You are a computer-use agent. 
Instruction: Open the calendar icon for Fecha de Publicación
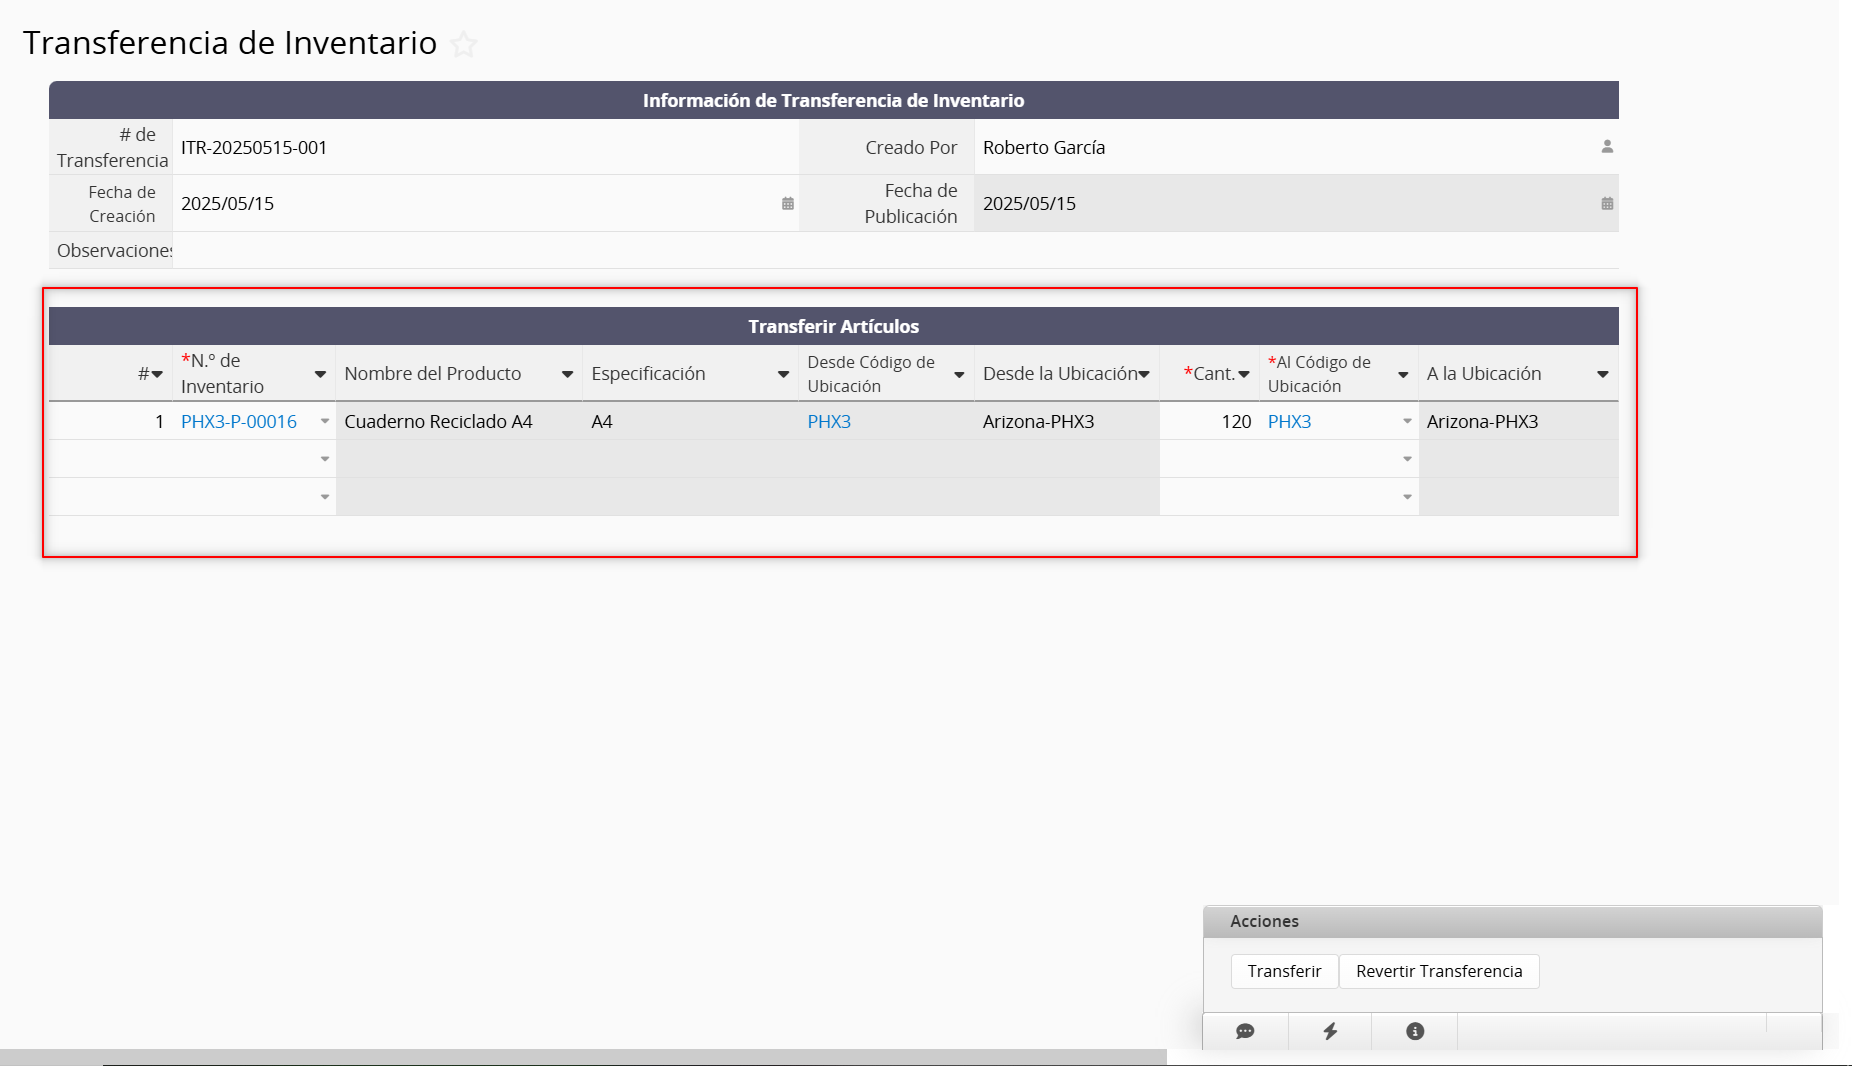point(1607,204)
